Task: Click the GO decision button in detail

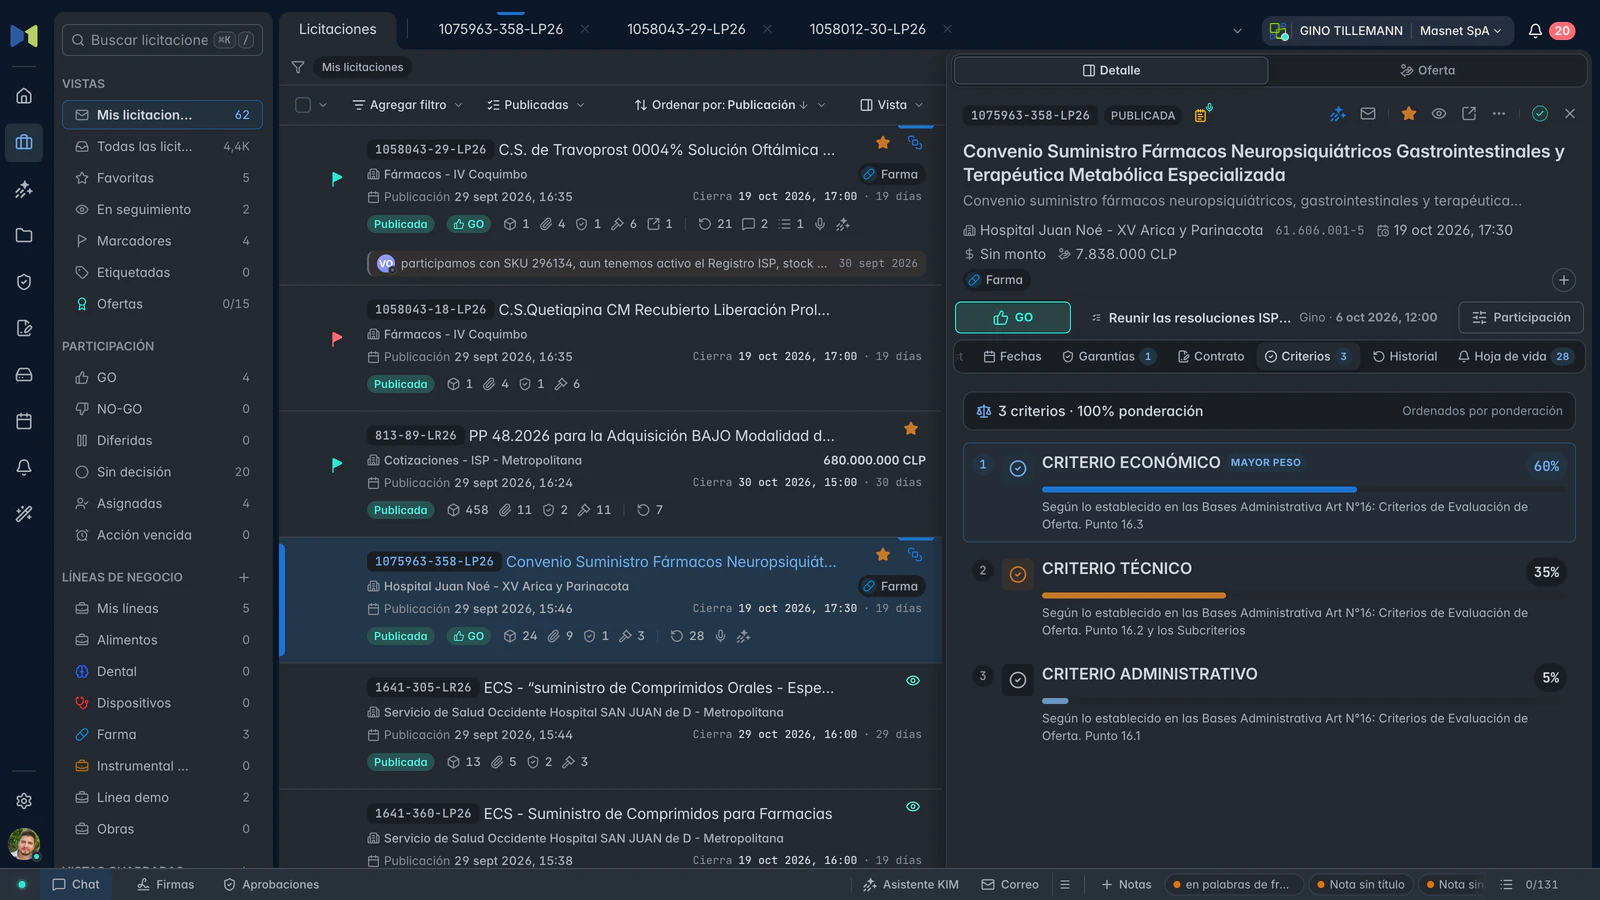Action: pos(1013,317)
